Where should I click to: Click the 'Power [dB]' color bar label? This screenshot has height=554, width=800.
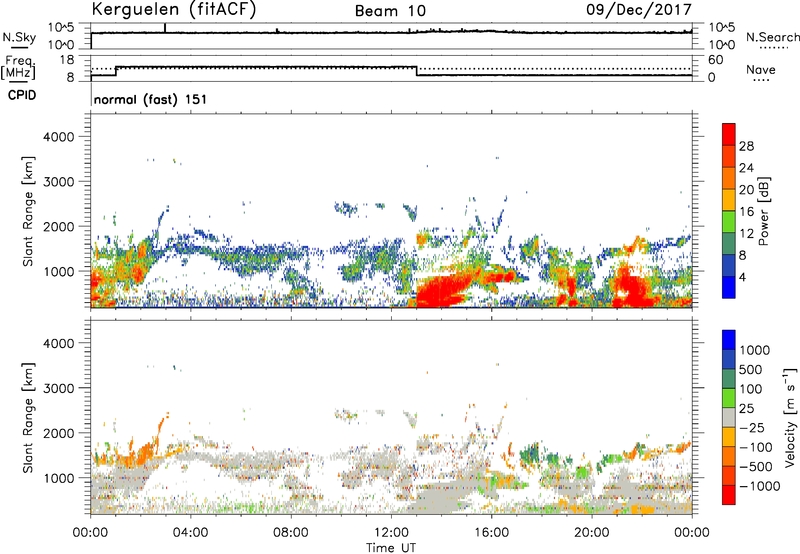point(763,211)
